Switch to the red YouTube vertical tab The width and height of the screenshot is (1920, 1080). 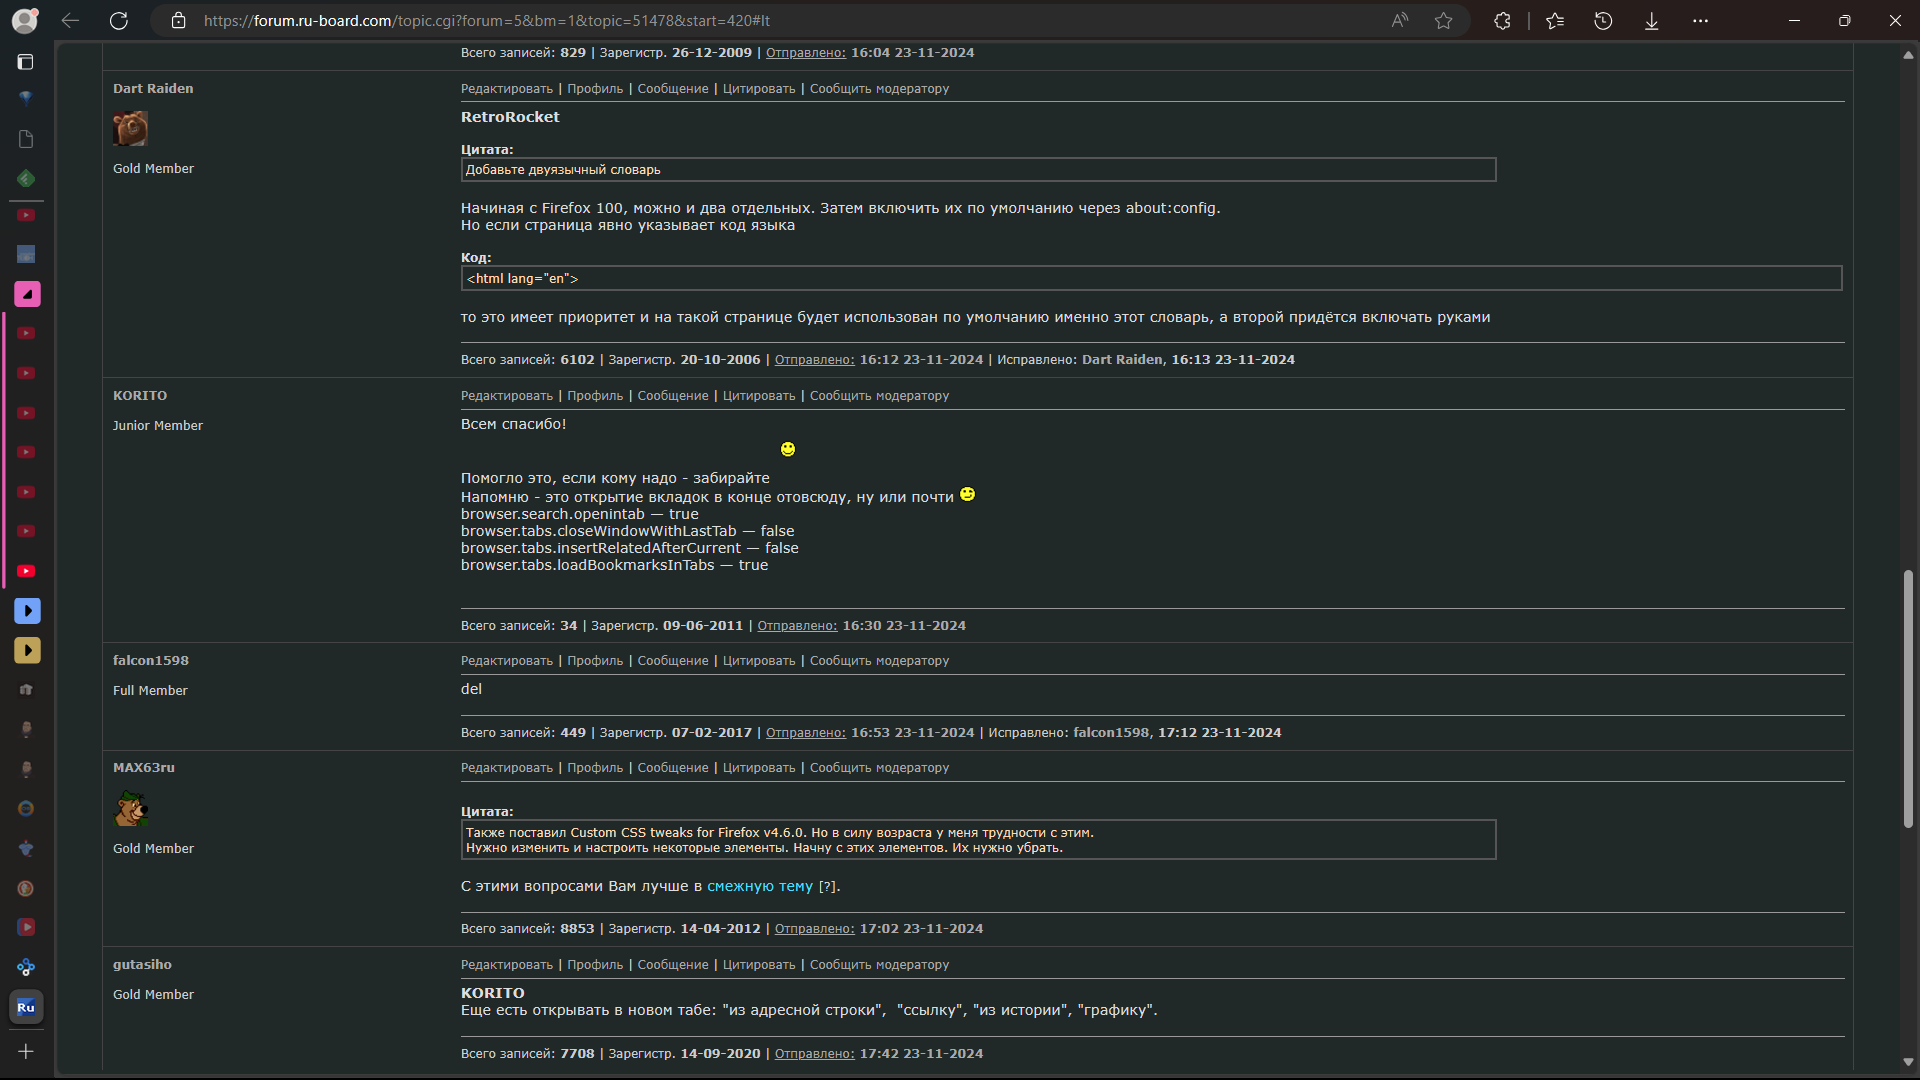coord(27,571)
